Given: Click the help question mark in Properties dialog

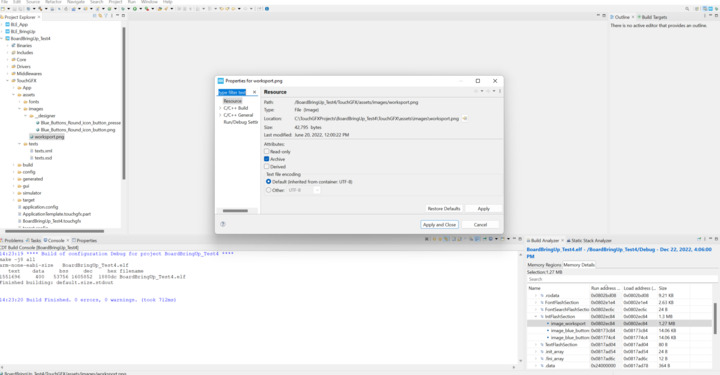Looking at the screenshot, I should coord(223,224).
